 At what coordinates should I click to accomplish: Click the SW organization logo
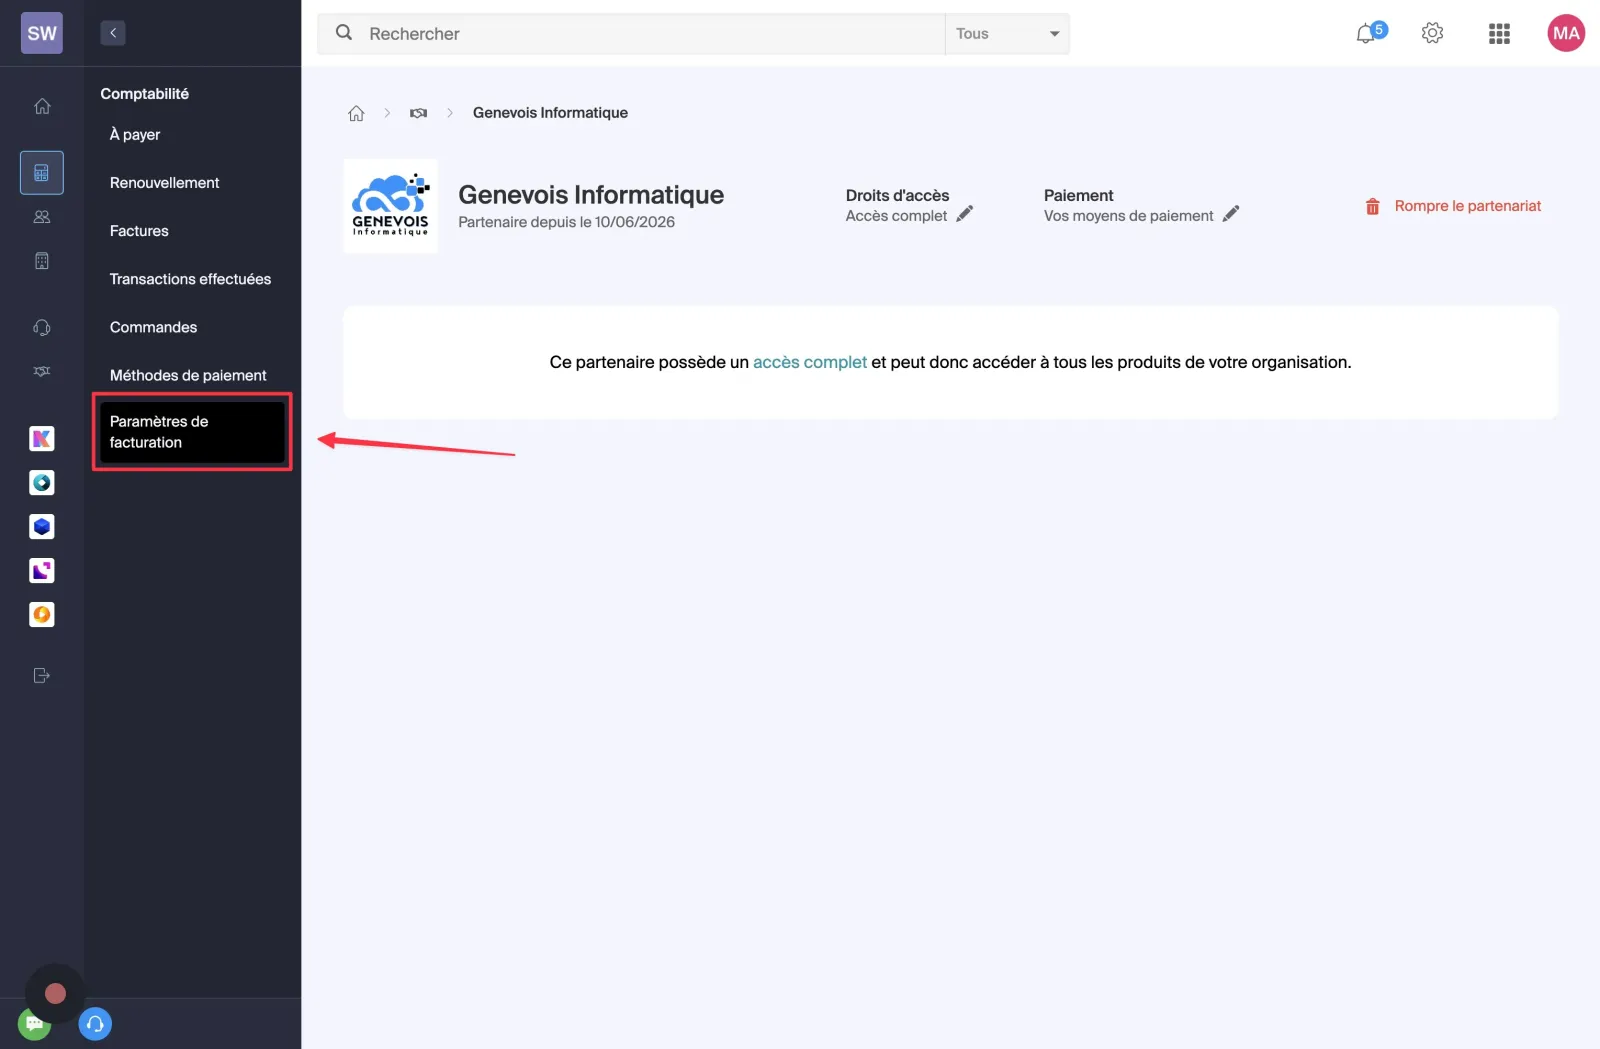click(42, 33)
